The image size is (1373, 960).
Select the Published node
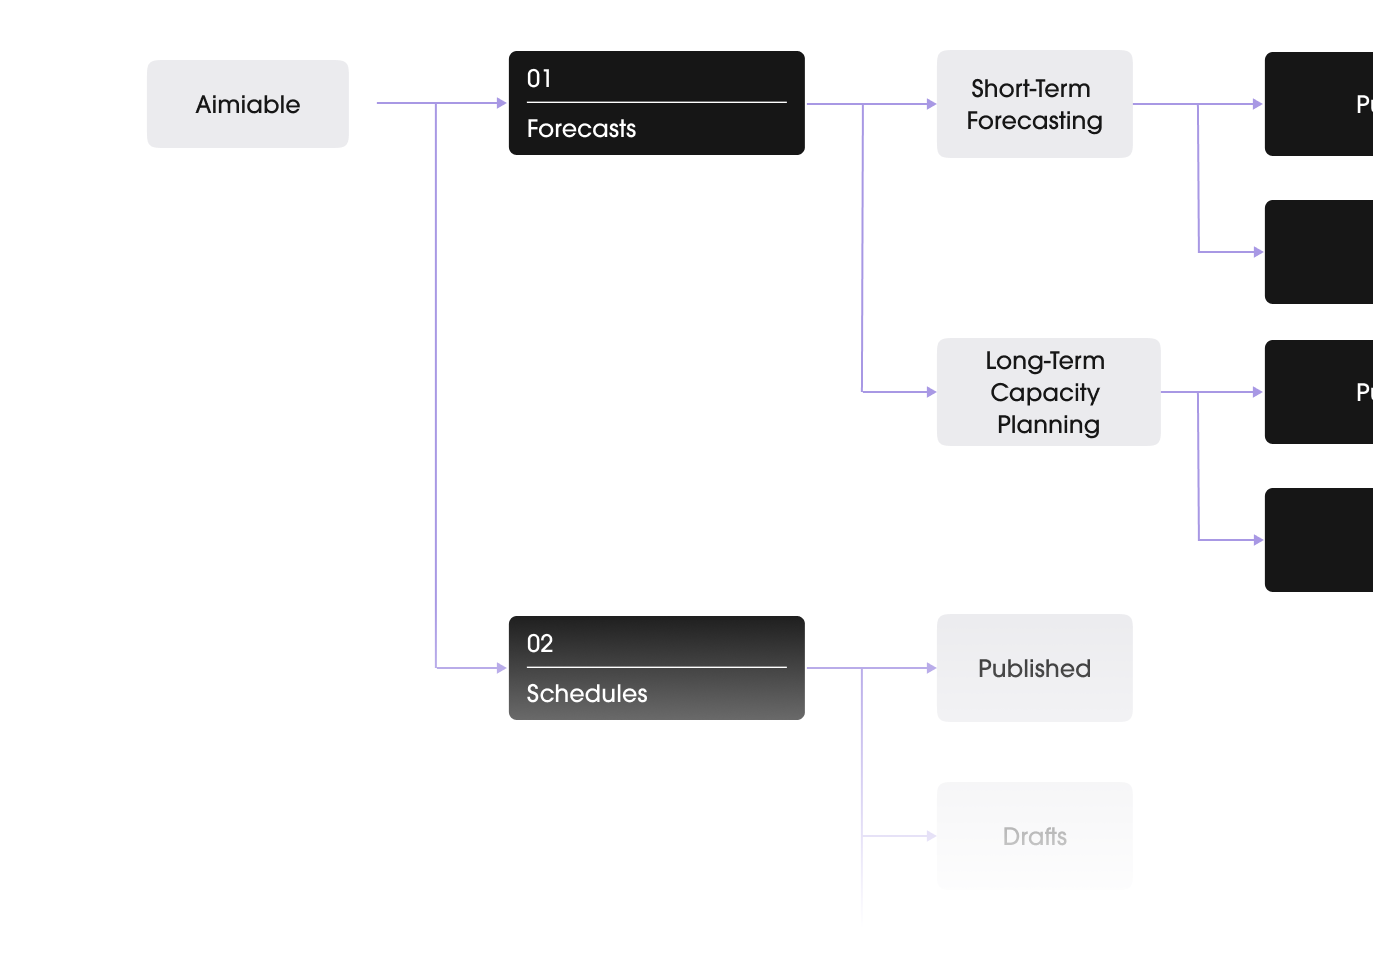click(1034, 668)
